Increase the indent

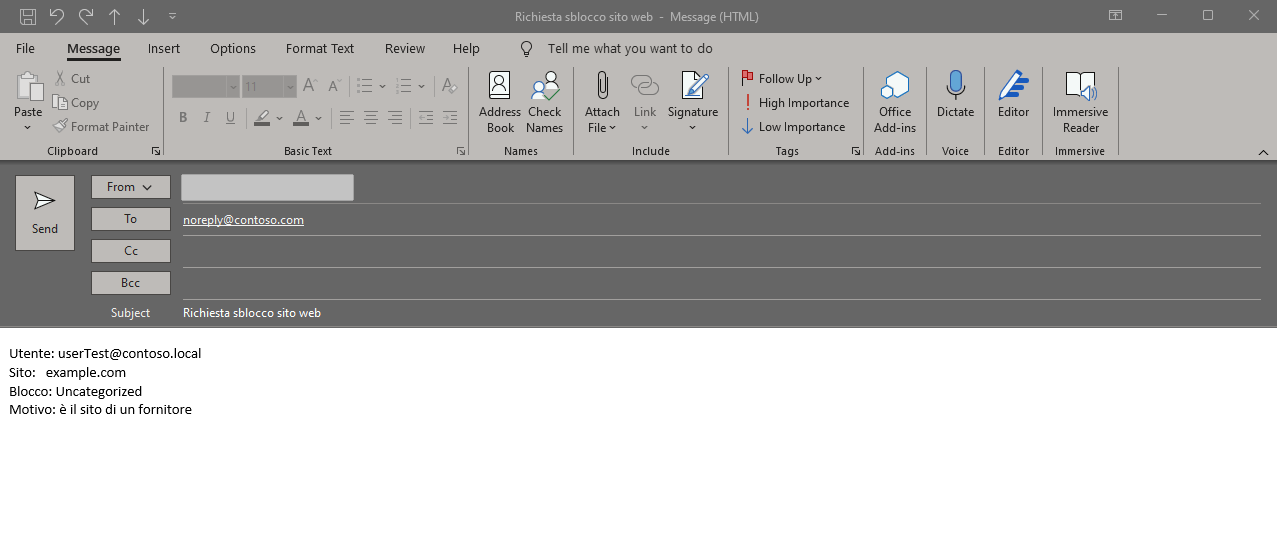click(450, 118)
